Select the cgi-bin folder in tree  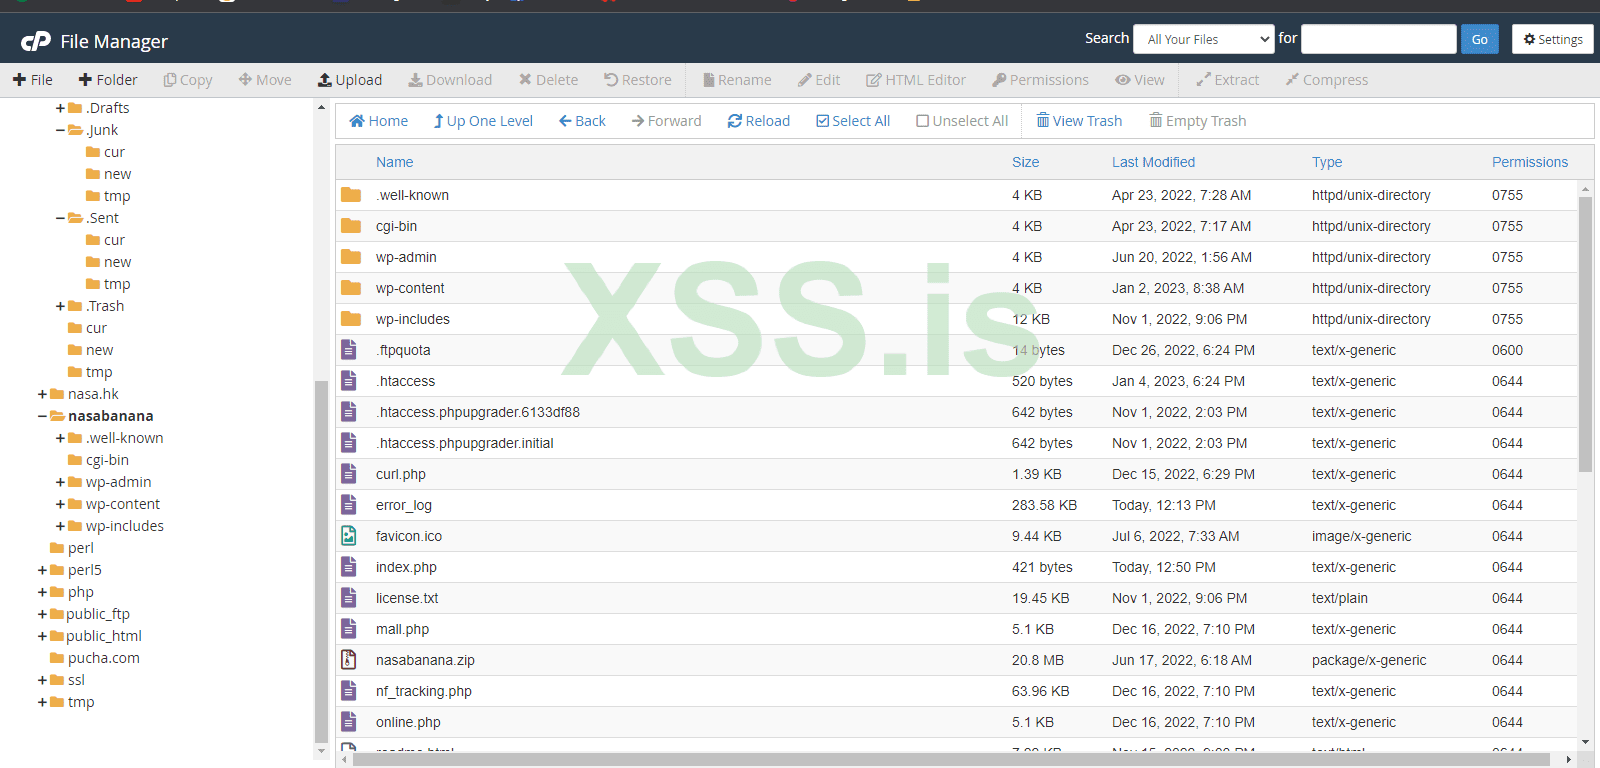pos(107,460)
